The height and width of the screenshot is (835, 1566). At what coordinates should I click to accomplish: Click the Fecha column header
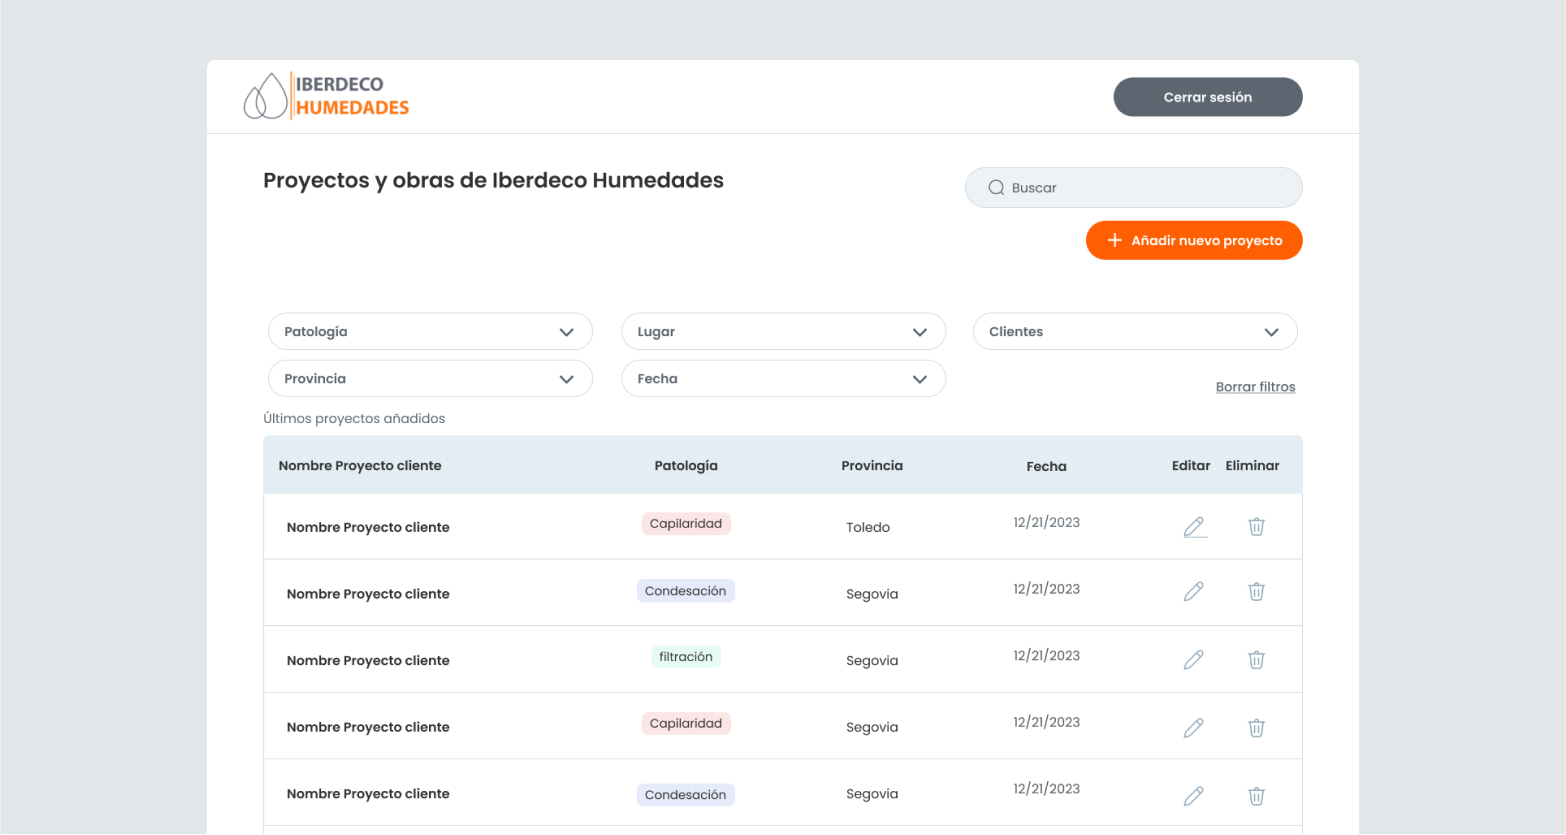(x=1046, y=466)
